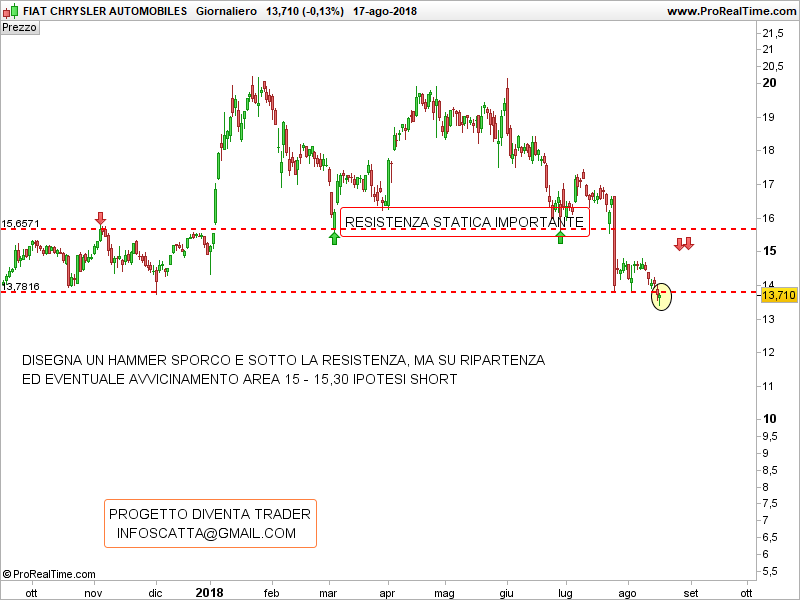Click the © ProRealTime.com copyright text
Viewport: 800px width, 600px height.
(49, 574)
